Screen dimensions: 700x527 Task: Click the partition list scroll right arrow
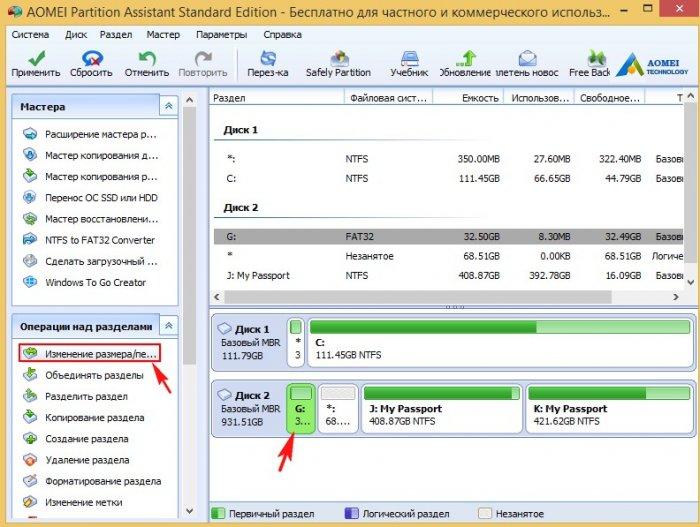point(676,297)
